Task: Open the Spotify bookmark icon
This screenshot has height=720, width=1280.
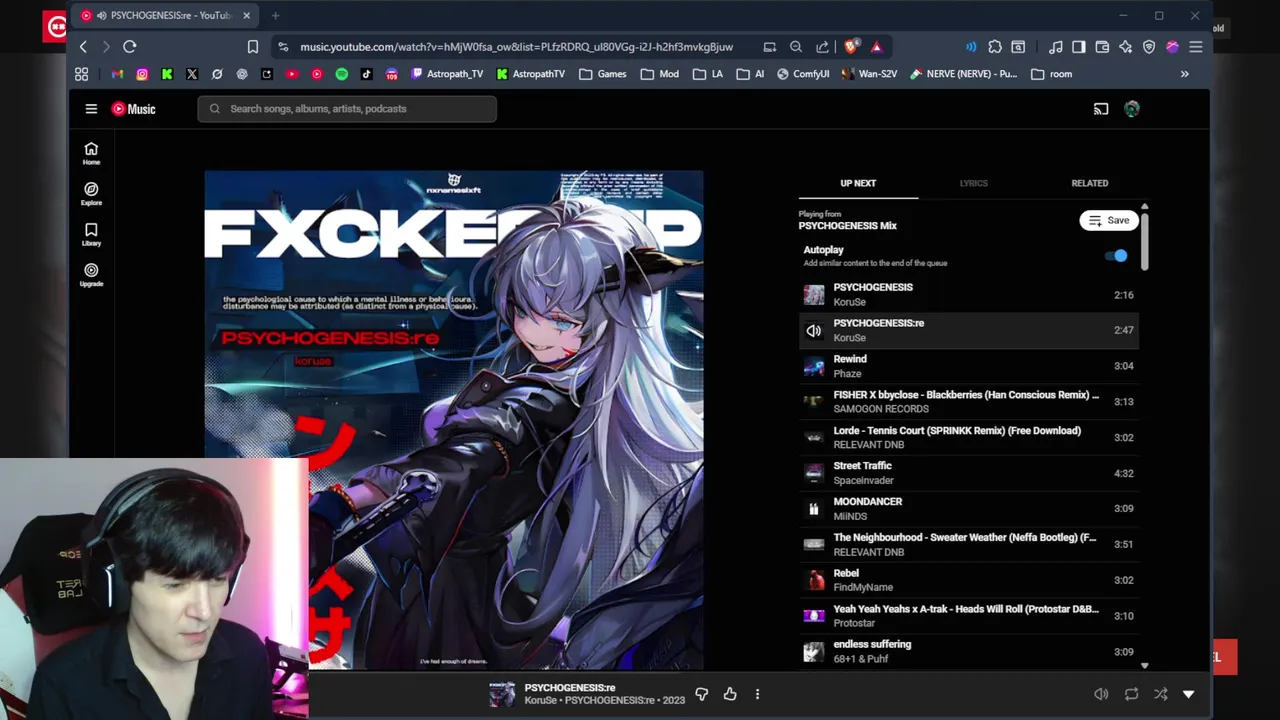Action: [x=342, y=74]
